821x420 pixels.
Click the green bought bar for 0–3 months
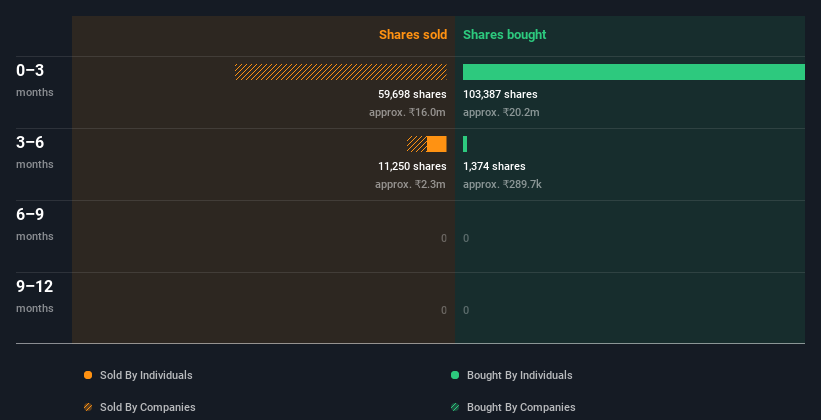pyautogui.click(x=634, y=72)
